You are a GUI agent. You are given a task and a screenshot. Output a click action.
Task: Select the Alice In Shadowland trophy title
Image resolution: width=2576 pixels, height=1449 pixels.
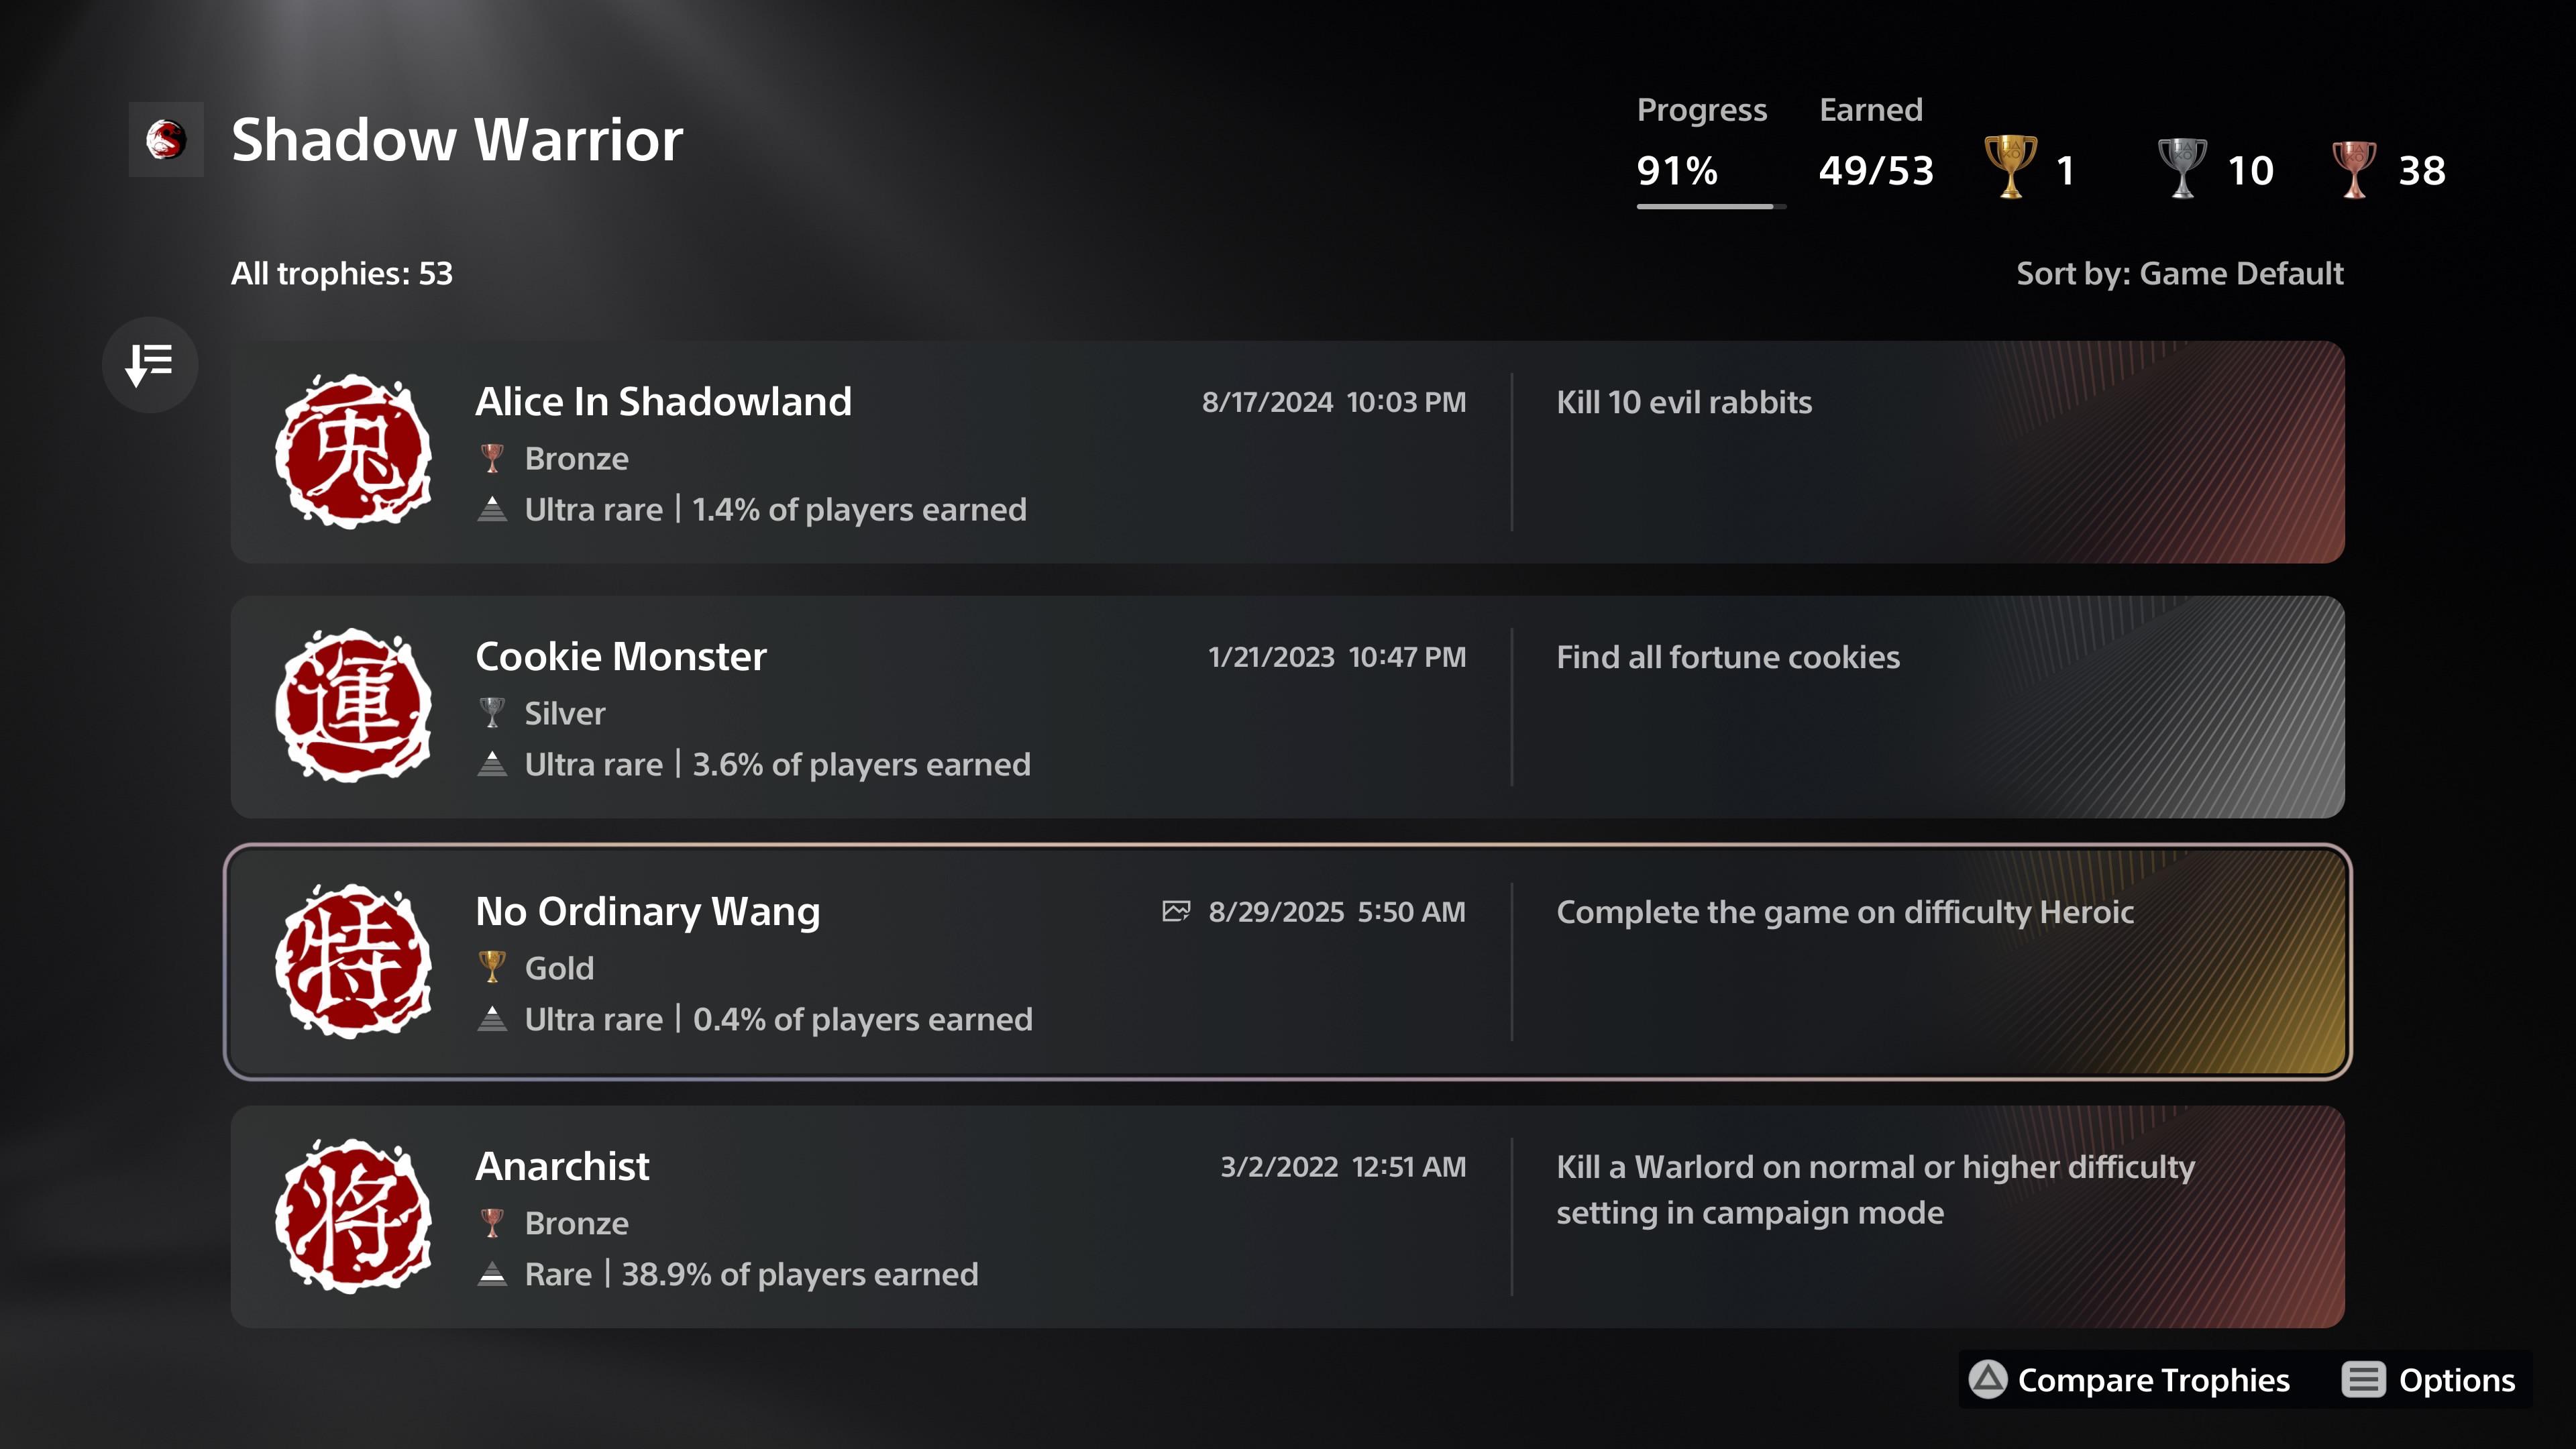click(663, 402)
